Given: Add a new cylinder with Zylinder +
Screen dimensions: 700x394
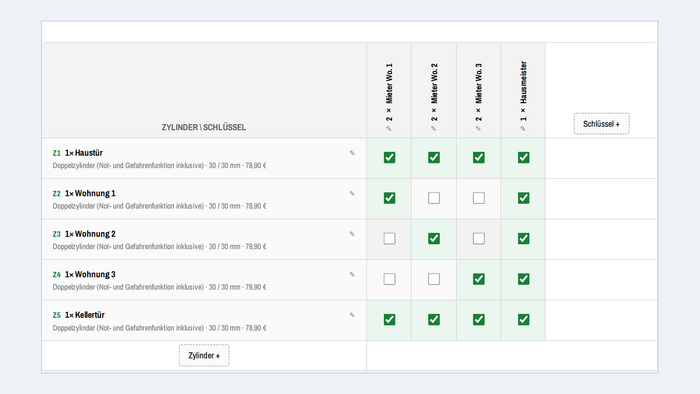Looking at the screenshot, I should click(204, 356).
